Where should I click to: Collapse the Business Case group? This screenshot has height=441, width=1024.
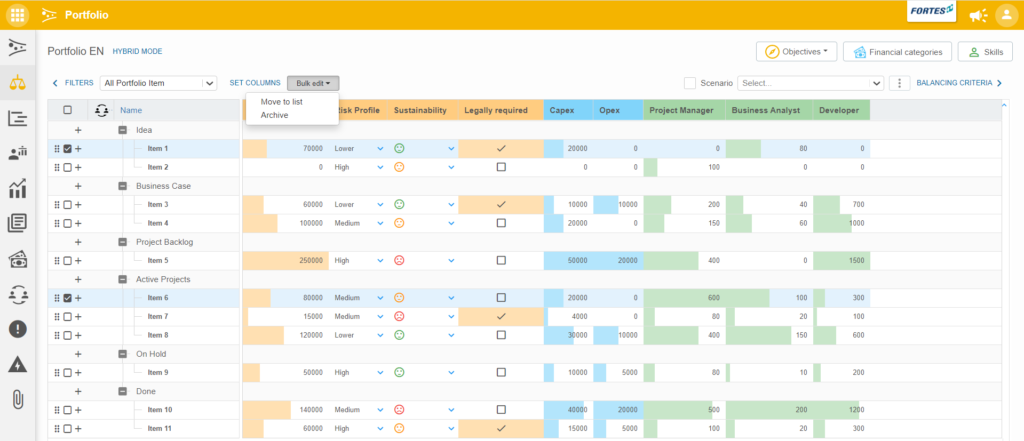point(123,186)
